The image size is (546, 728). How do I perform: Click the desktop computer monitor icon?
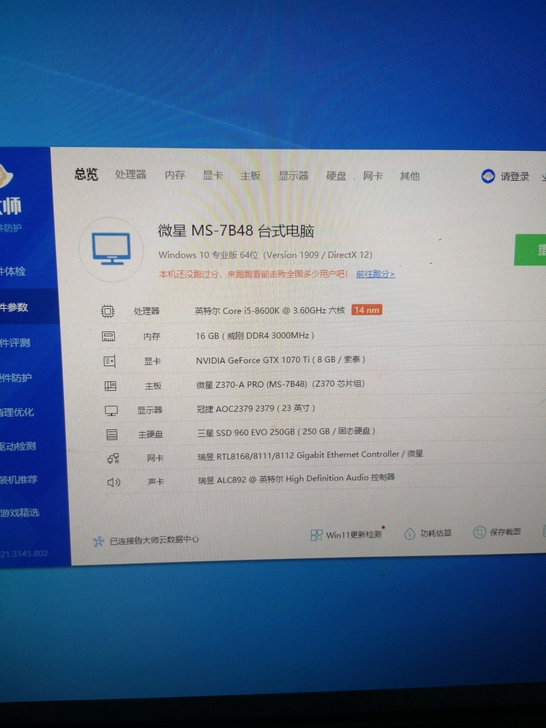111,249
